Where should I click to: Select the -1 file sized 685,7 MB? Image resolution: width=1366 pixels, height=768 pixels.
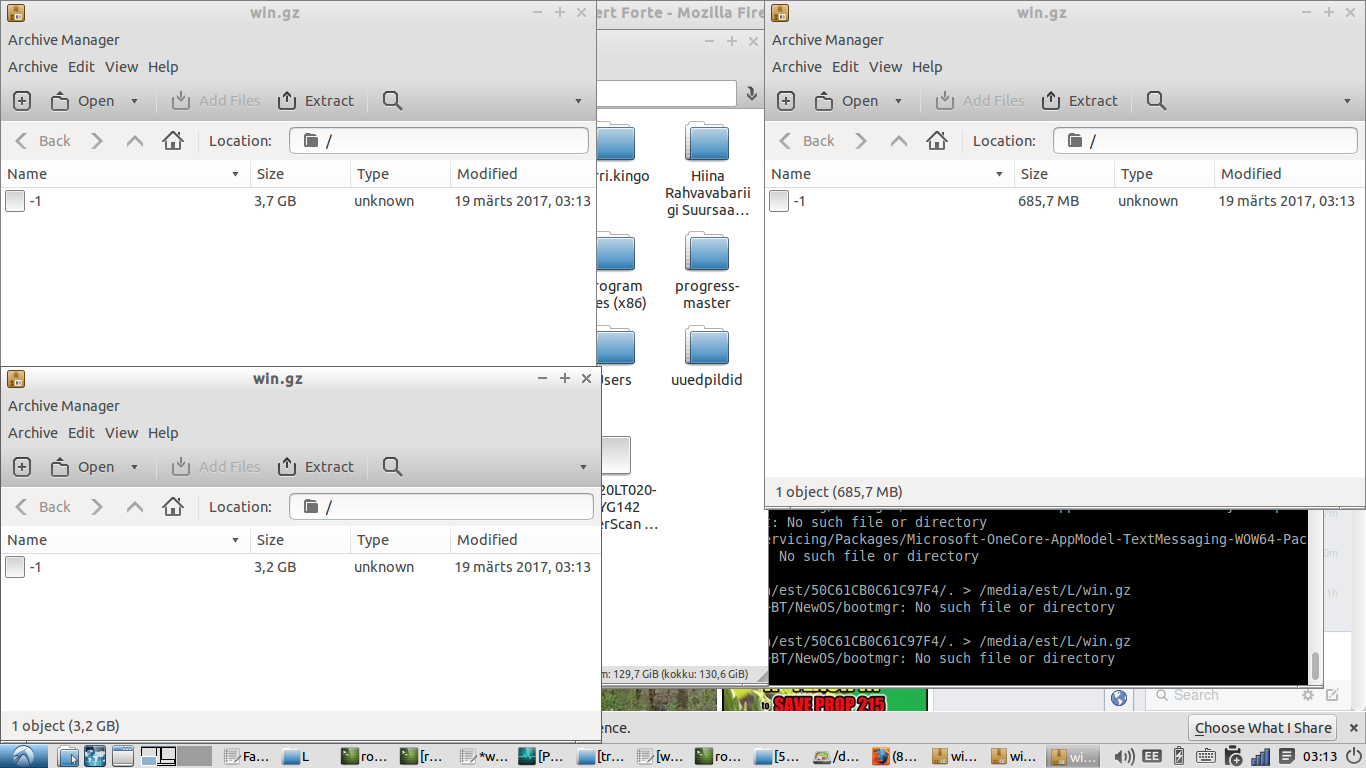pos(799,201)
